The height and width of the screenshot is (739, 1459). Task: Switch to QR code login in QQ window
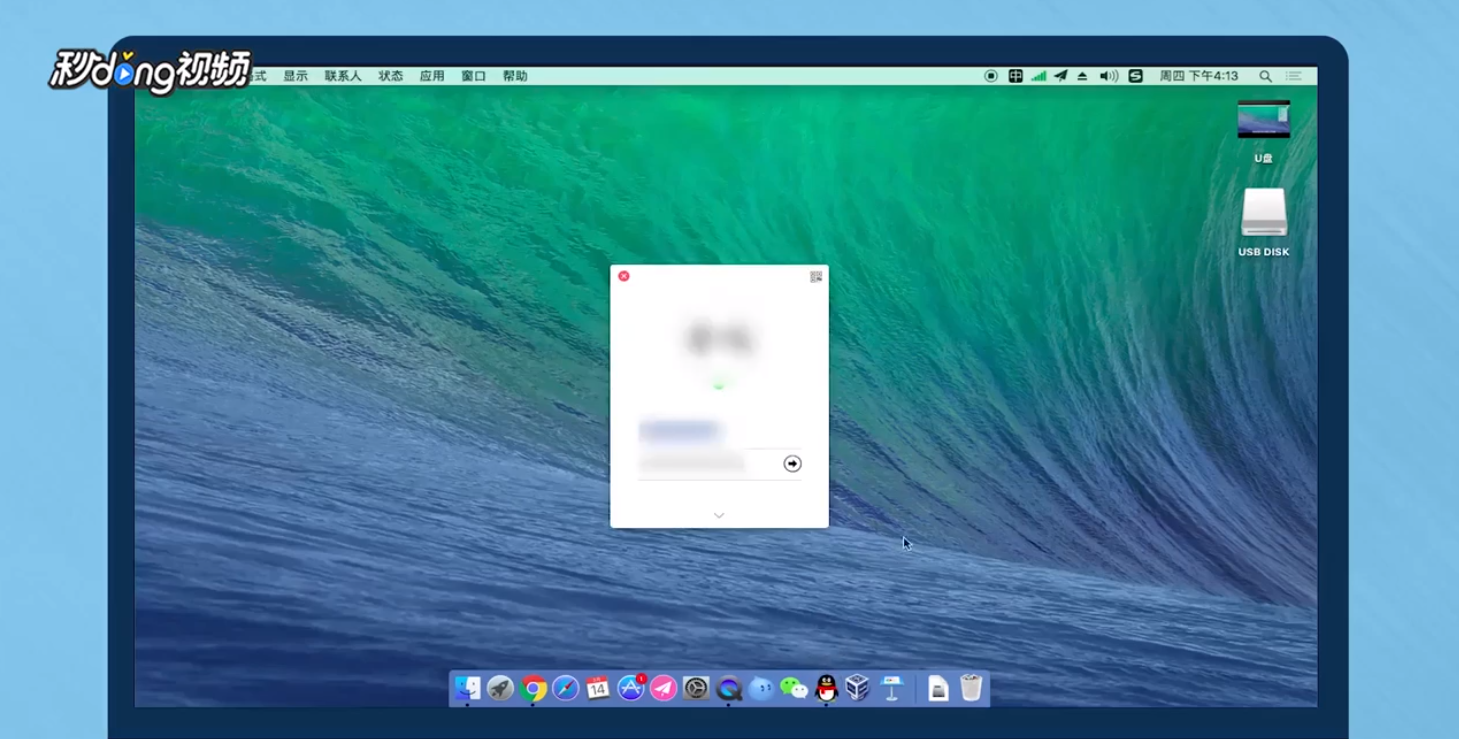pyautogui.click(x=816, y=277)
